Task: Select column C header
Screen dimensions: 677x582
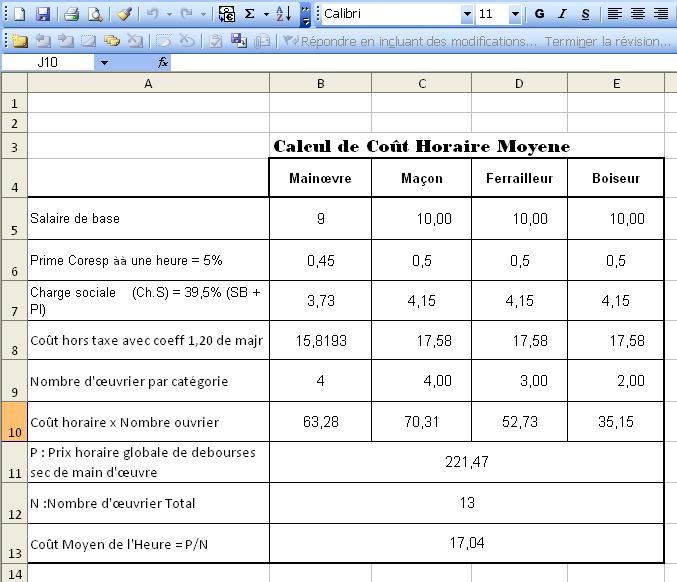Action: coord(422,83)
